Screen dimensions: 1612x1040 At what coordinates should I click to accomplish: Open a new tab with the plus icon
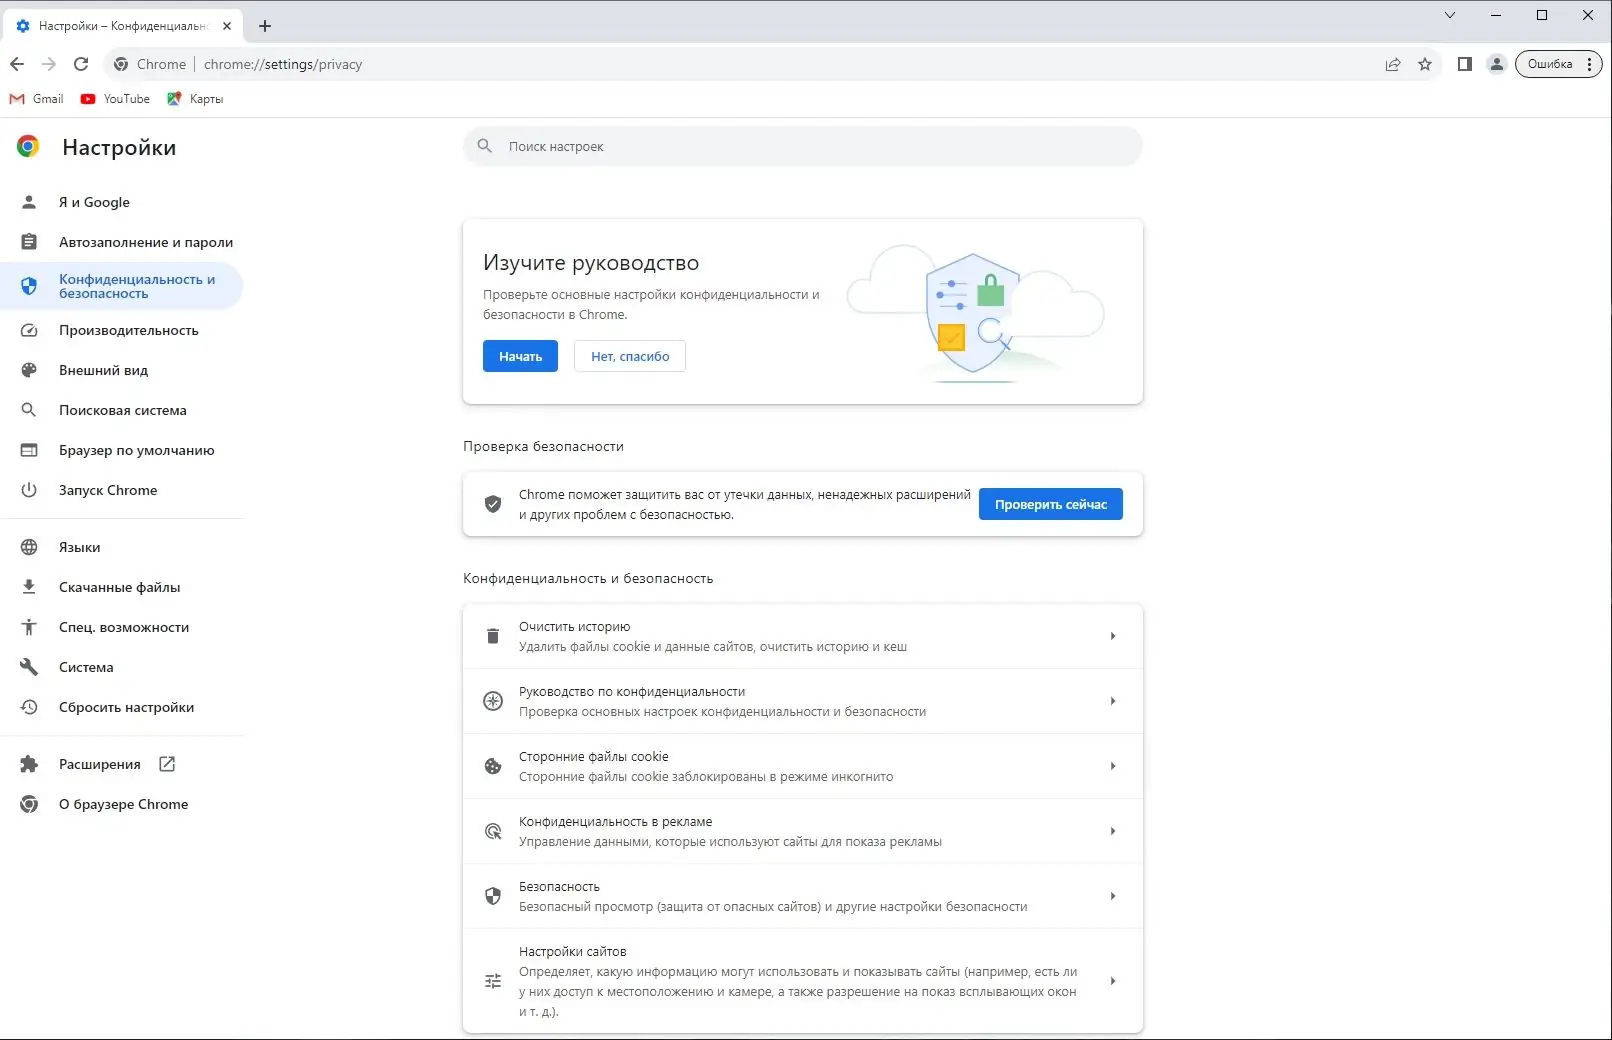264,26
